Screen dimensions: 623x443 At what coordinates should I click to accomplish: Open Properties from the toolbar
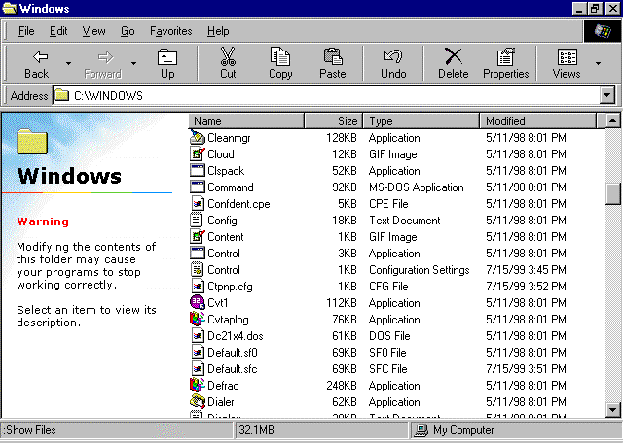[506, 57]
